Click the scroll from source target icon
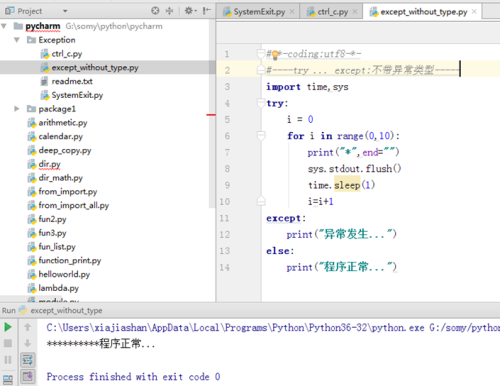Image resolution: width=500 pixels, height=386 pixels. 155,11
